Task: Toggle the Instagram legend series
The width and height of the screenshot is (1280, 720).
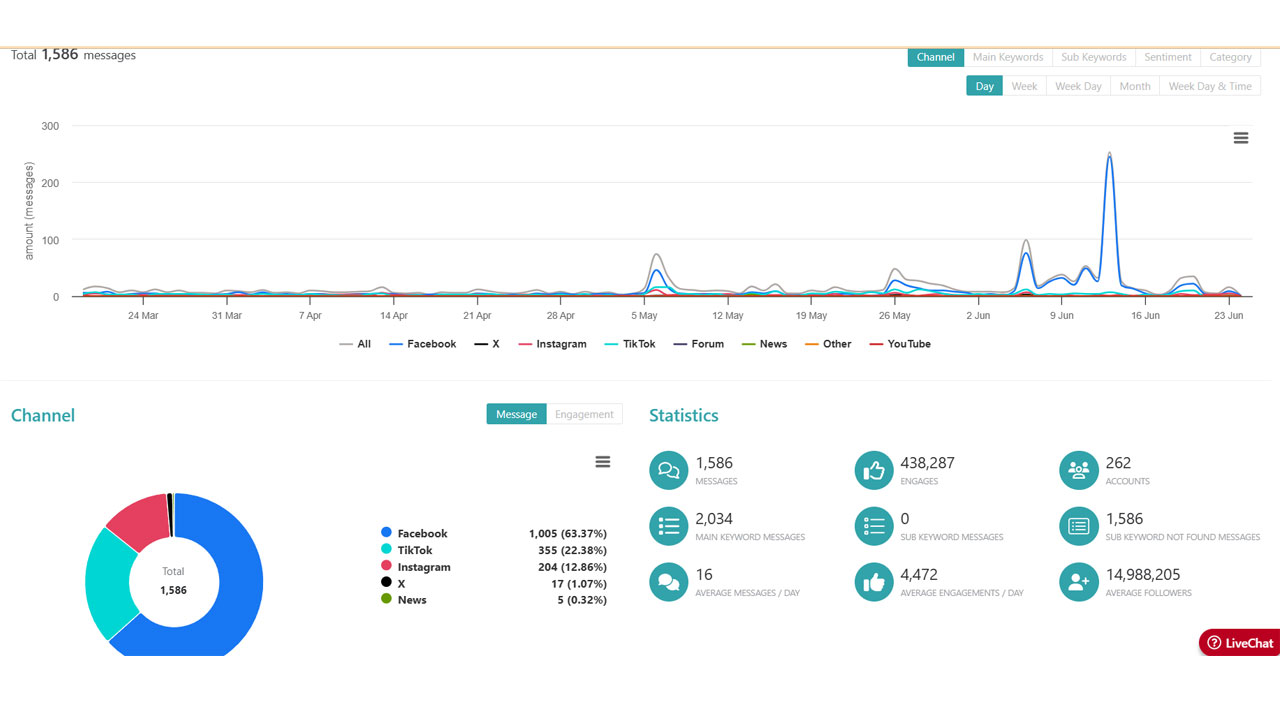Action: tap(552, 344)
